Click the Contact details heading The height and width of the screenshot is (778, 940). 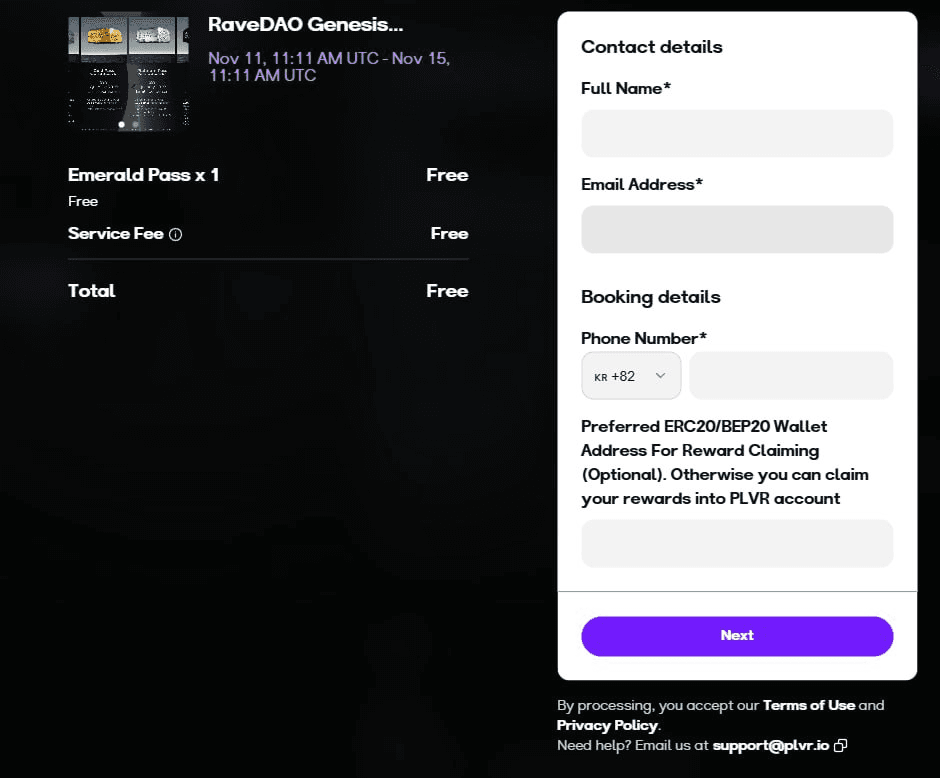[651, 47]
